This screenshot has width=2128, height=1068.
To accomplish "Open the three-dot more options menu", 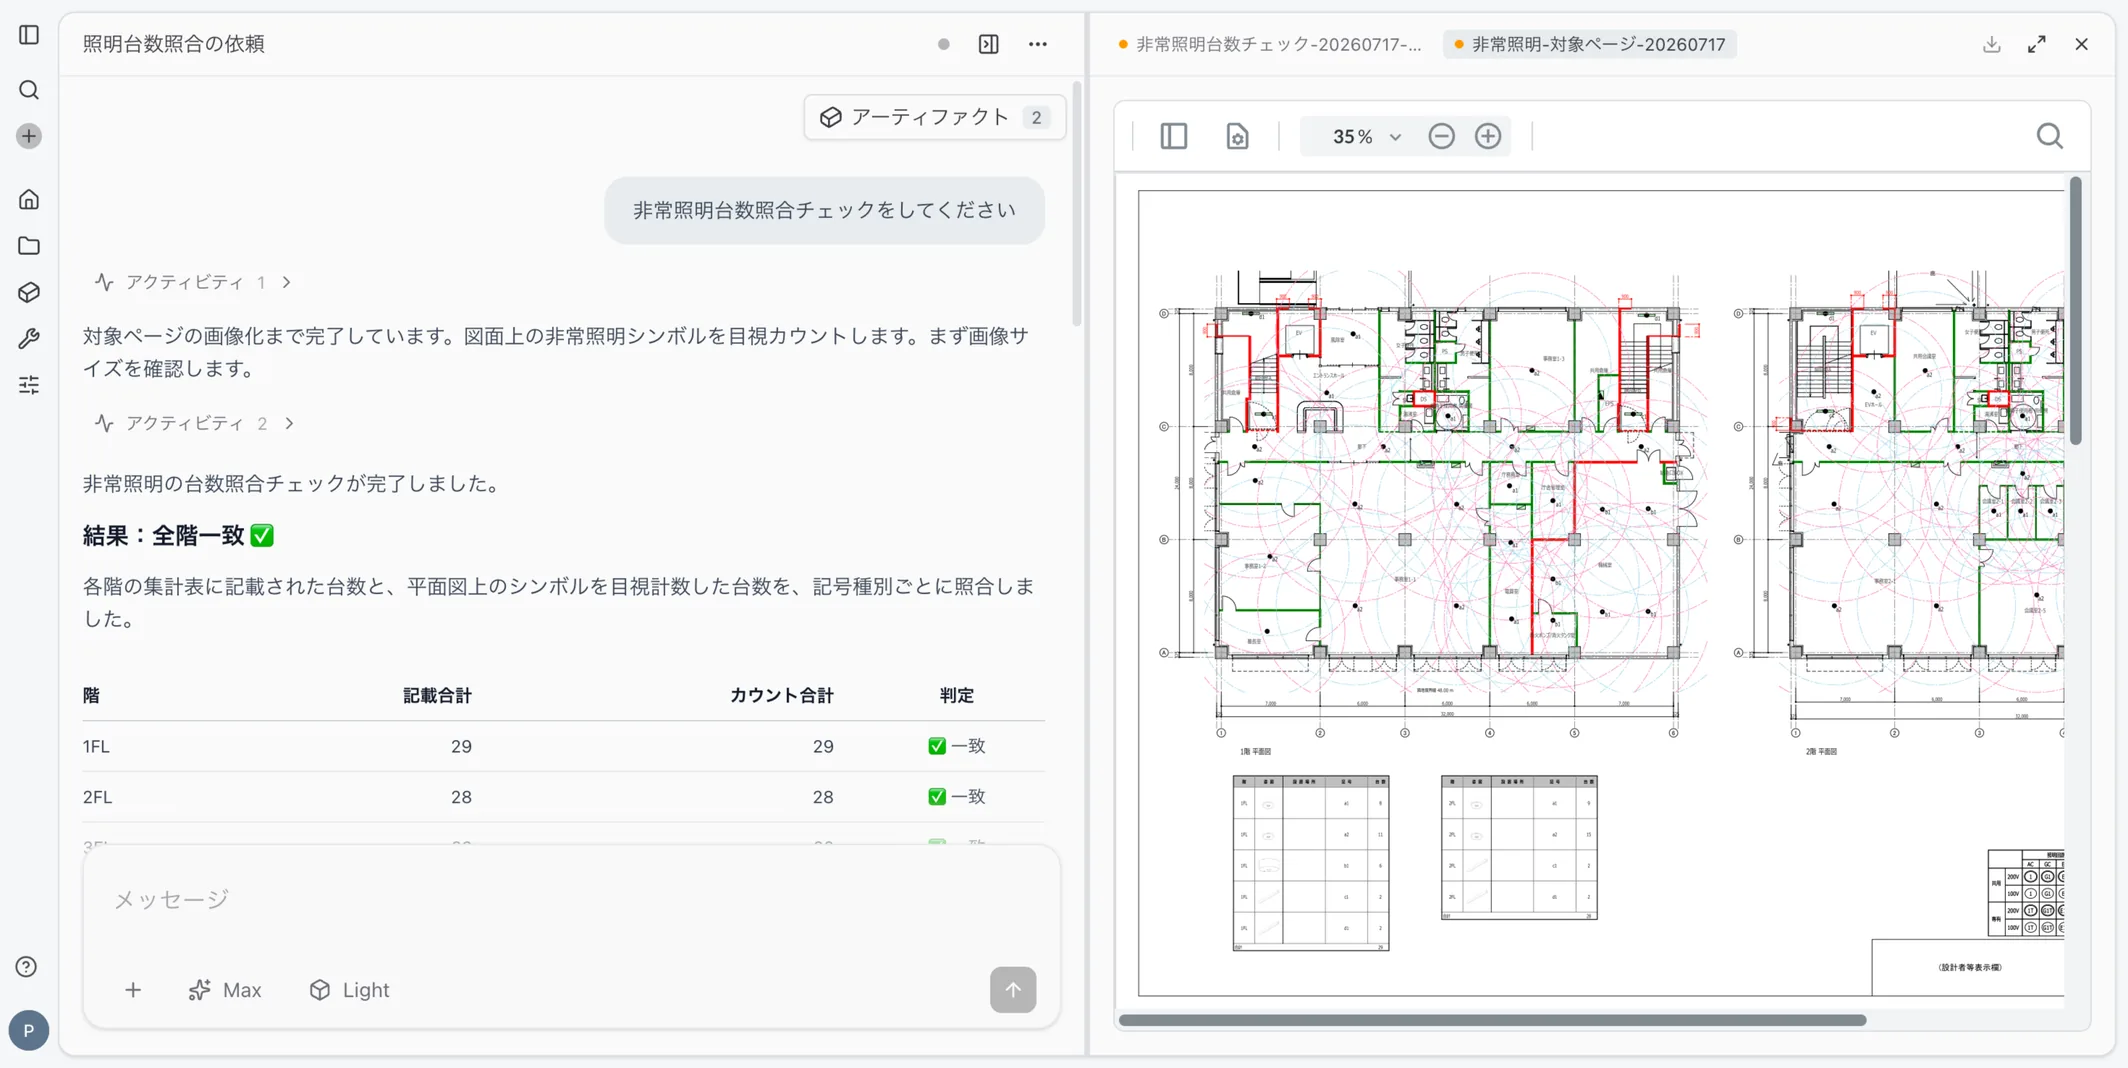I will click(x=1038, y=44).
